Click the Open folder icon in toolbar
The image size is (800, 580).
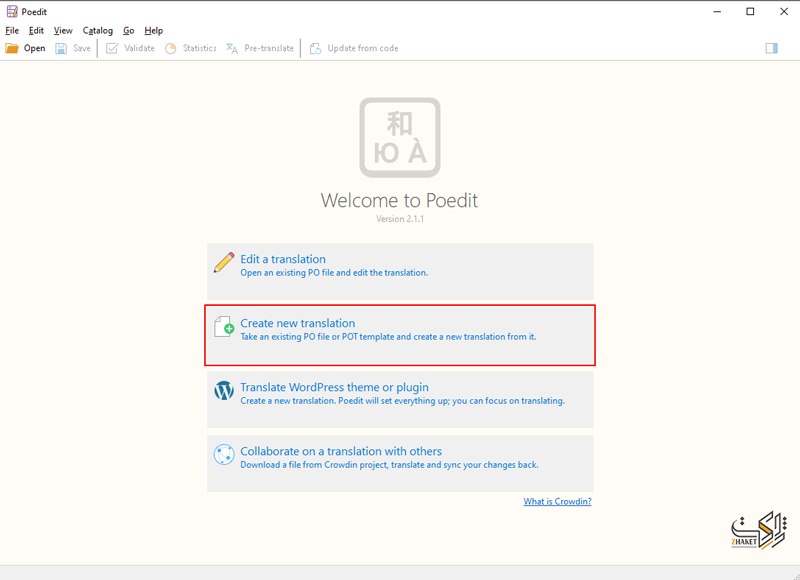12,48
